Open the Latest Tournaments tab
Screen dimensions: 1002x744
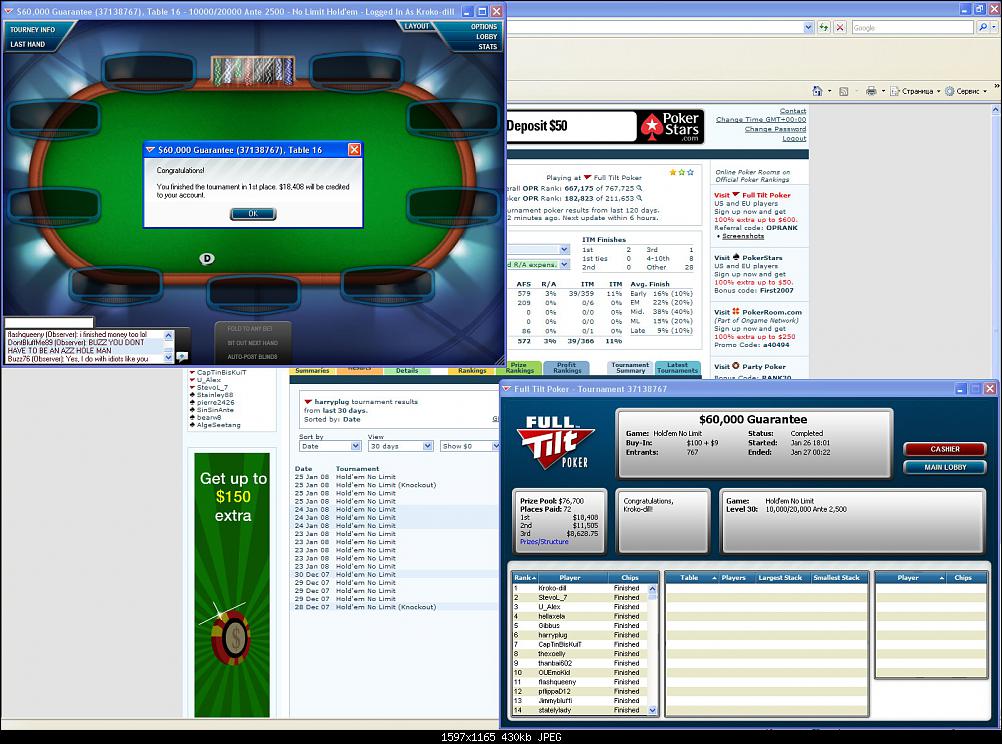677,368
